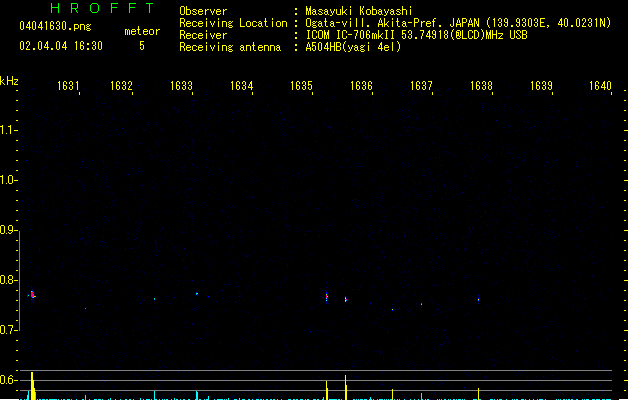Select the observer name Masayuki Kobayashi
The height and width of the screenshot is (400, 629).
(359, 11)
